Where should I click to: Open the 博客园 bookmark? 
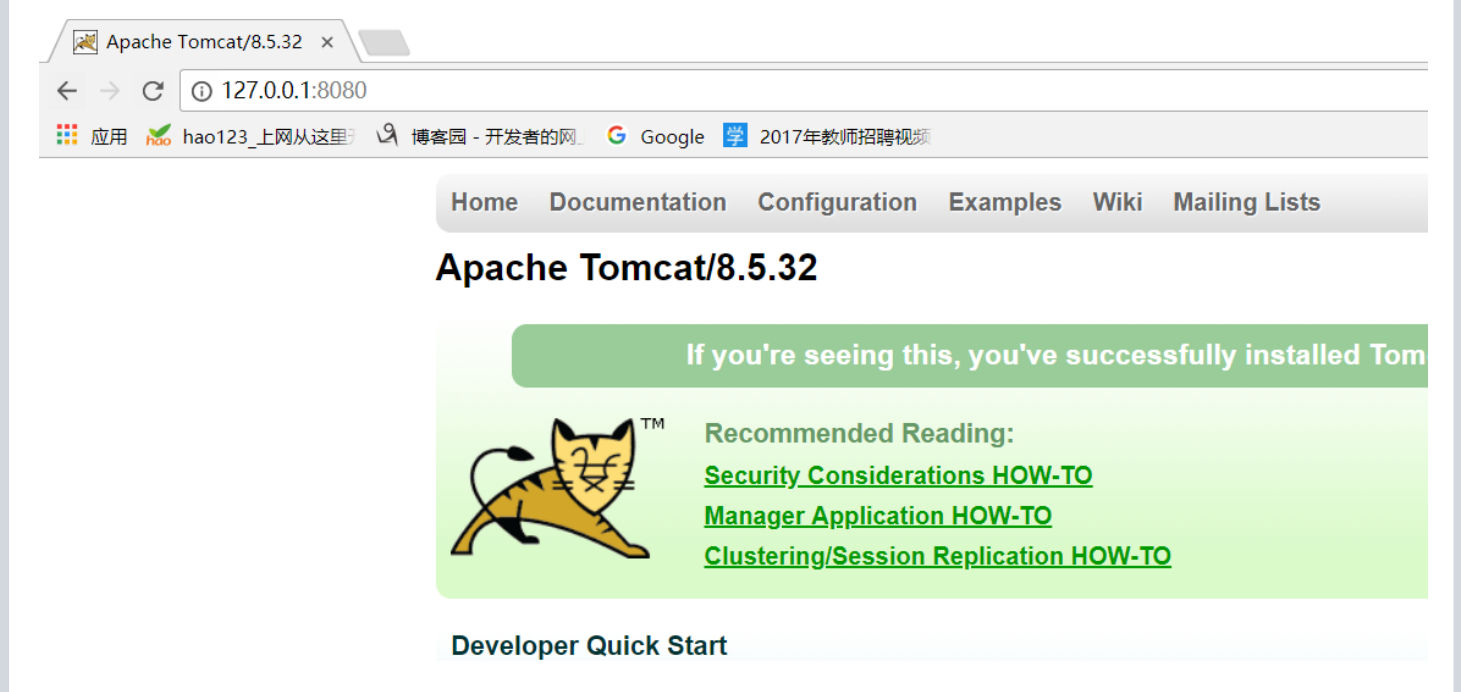pos(481,136)
